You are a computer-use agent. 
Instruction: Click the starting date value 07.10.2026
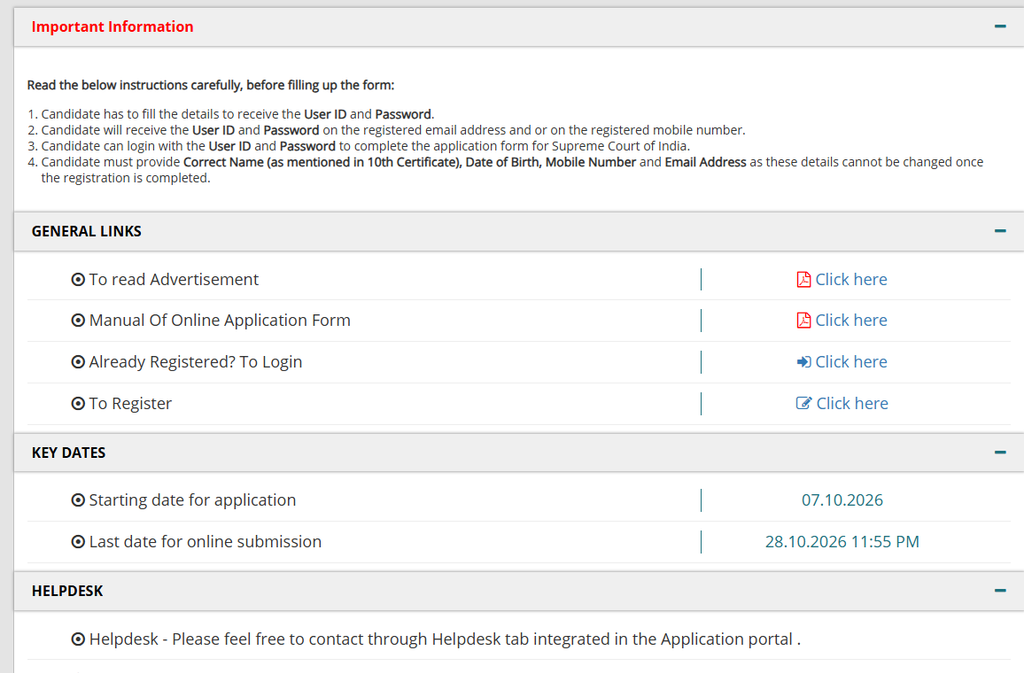point(842,500)
